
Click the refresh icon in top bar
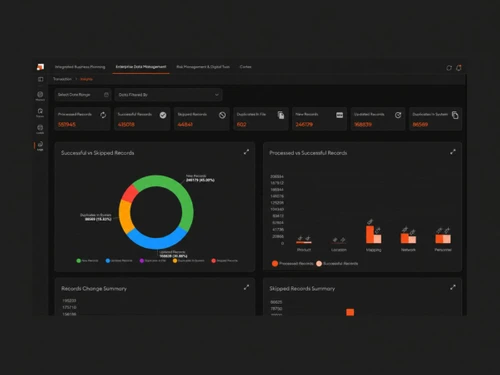[x=449, y=68]
